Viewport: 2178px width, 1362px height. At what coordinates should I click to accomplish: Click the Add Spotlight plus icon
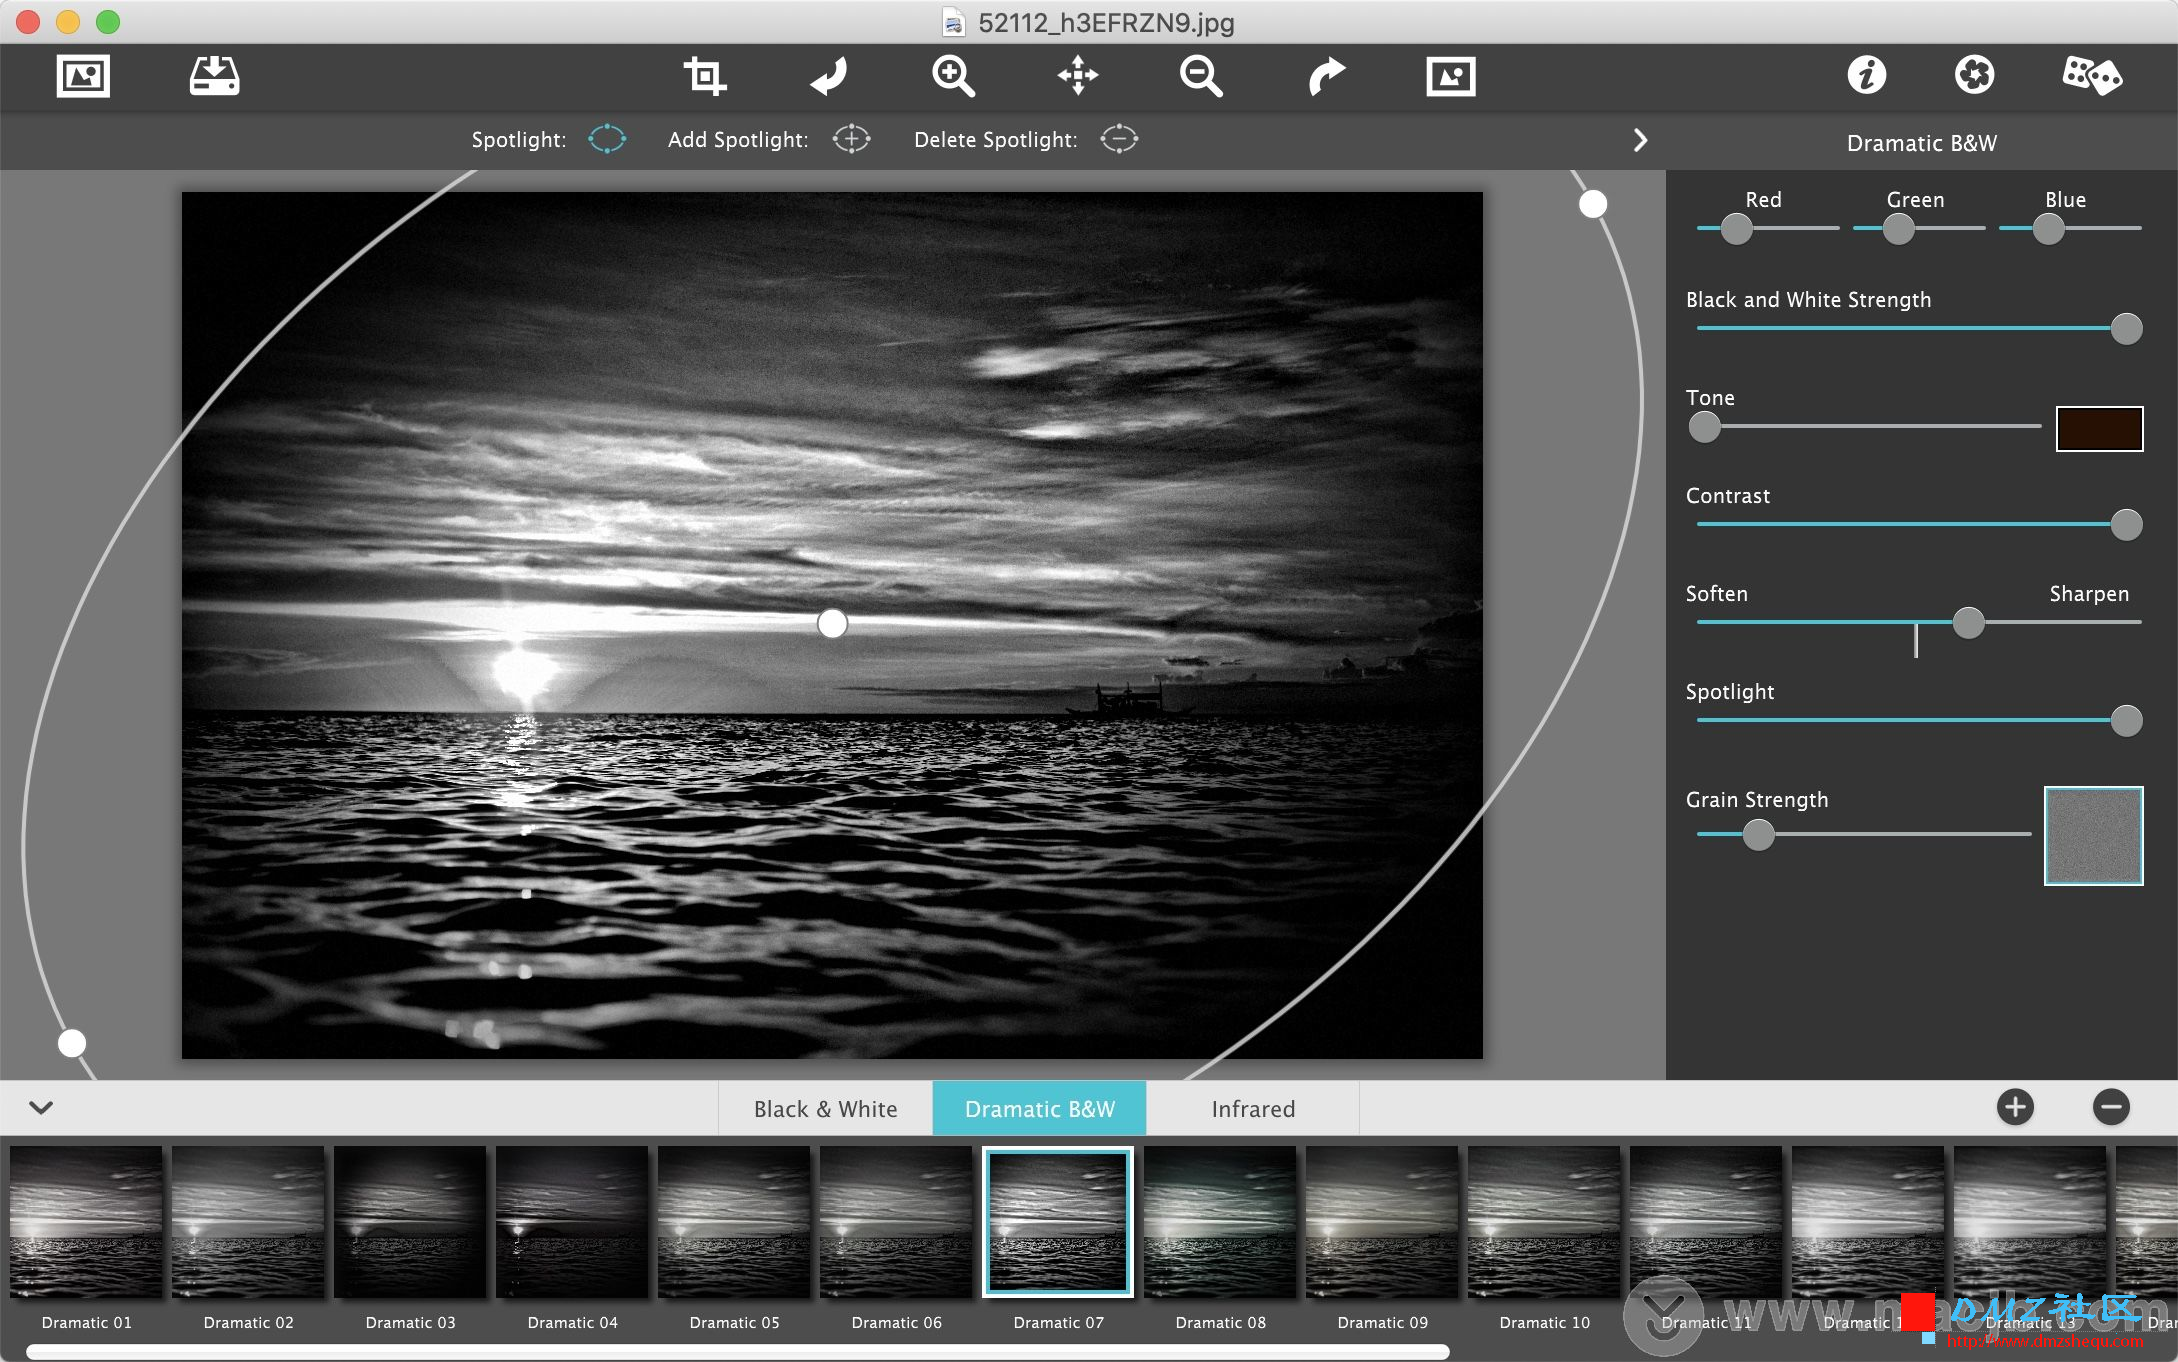[851, 139]
